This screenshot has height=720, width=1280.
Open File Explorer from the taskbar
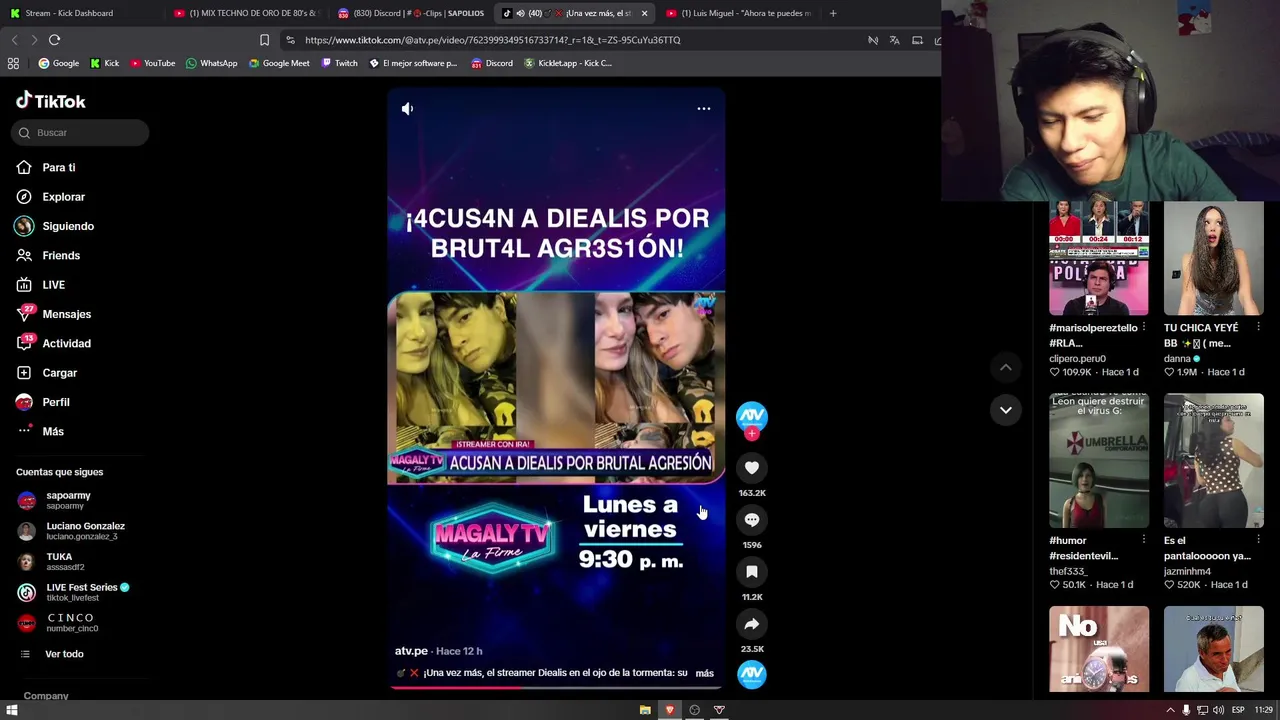click(x=645, y=710)
